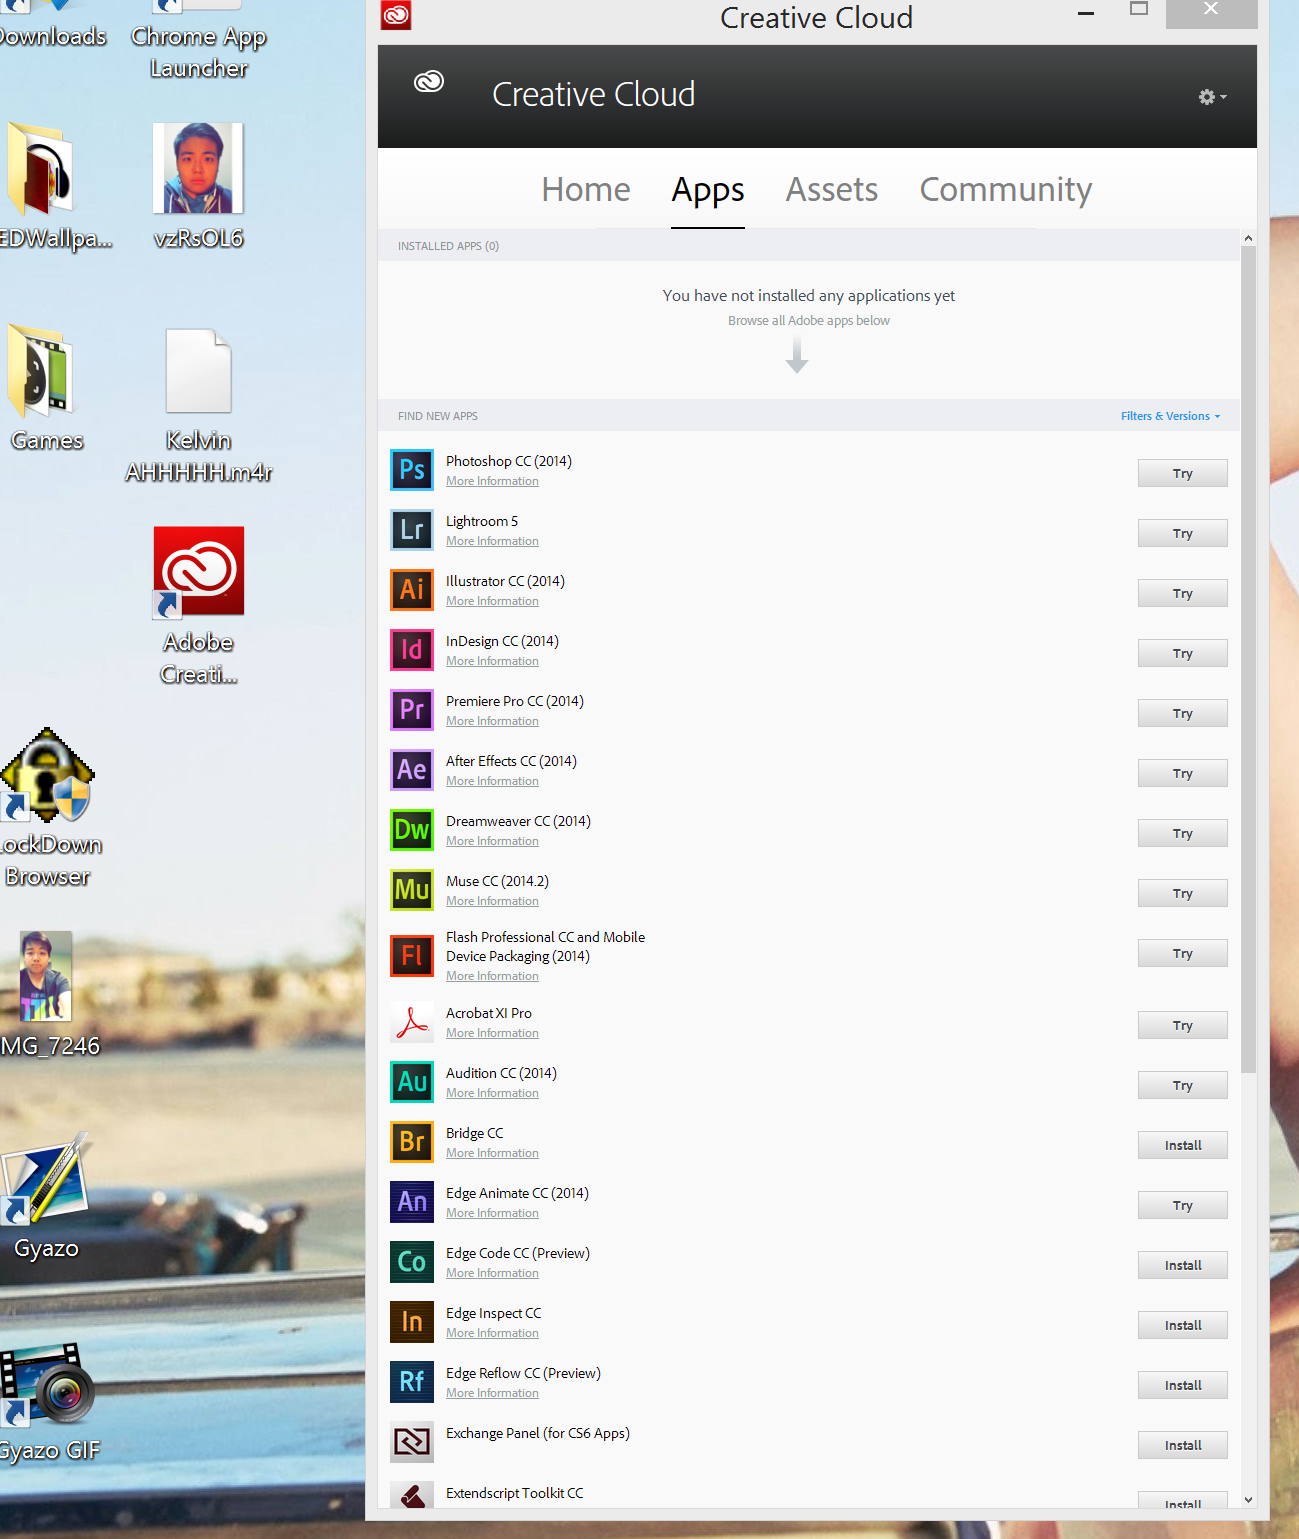The width and height of the screenshot is (1299, 1539).
Task: Open the gear settings menu in header
Action: pos(1212,97)
